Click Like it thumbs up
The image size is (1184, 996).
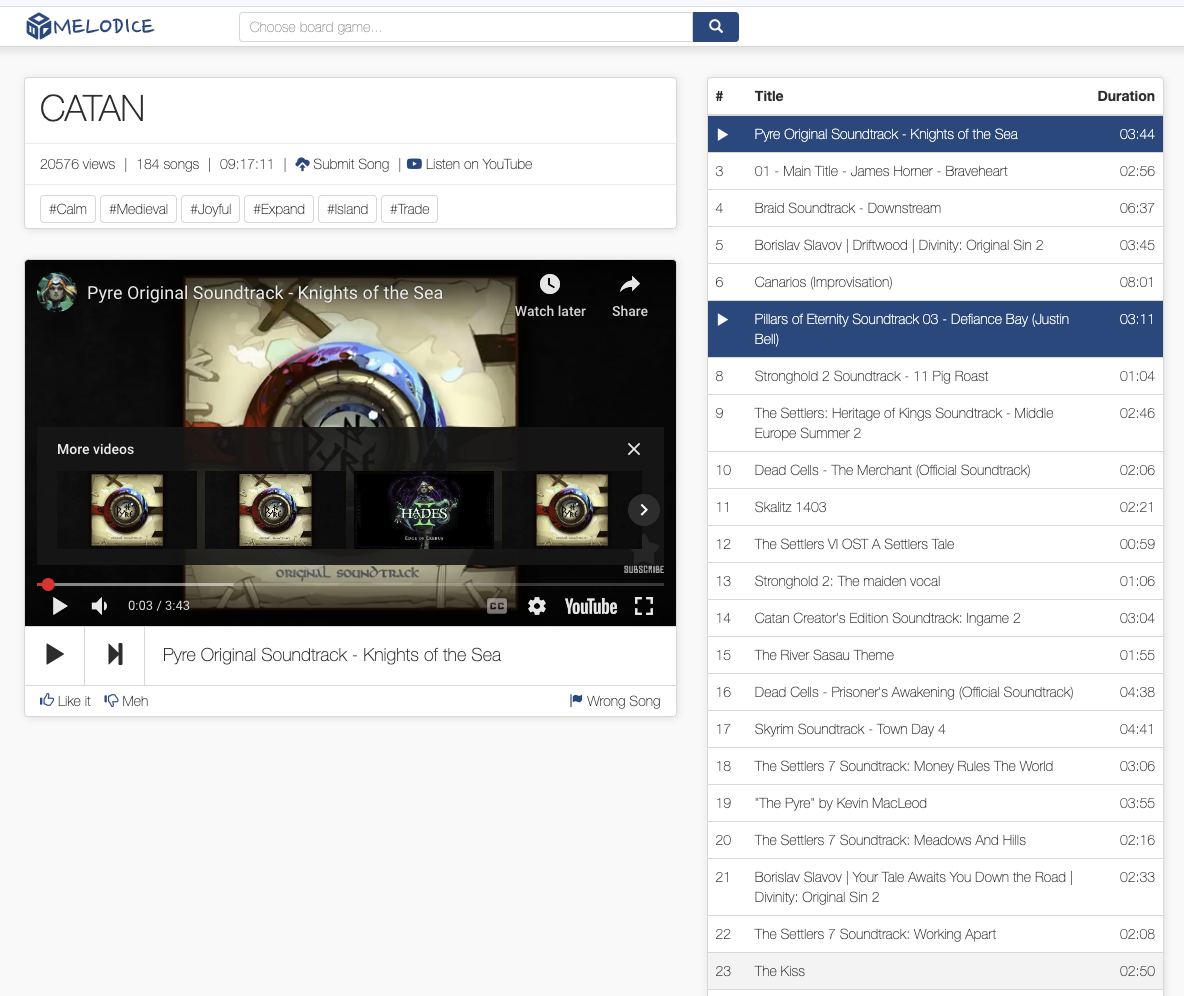point(65,701)
